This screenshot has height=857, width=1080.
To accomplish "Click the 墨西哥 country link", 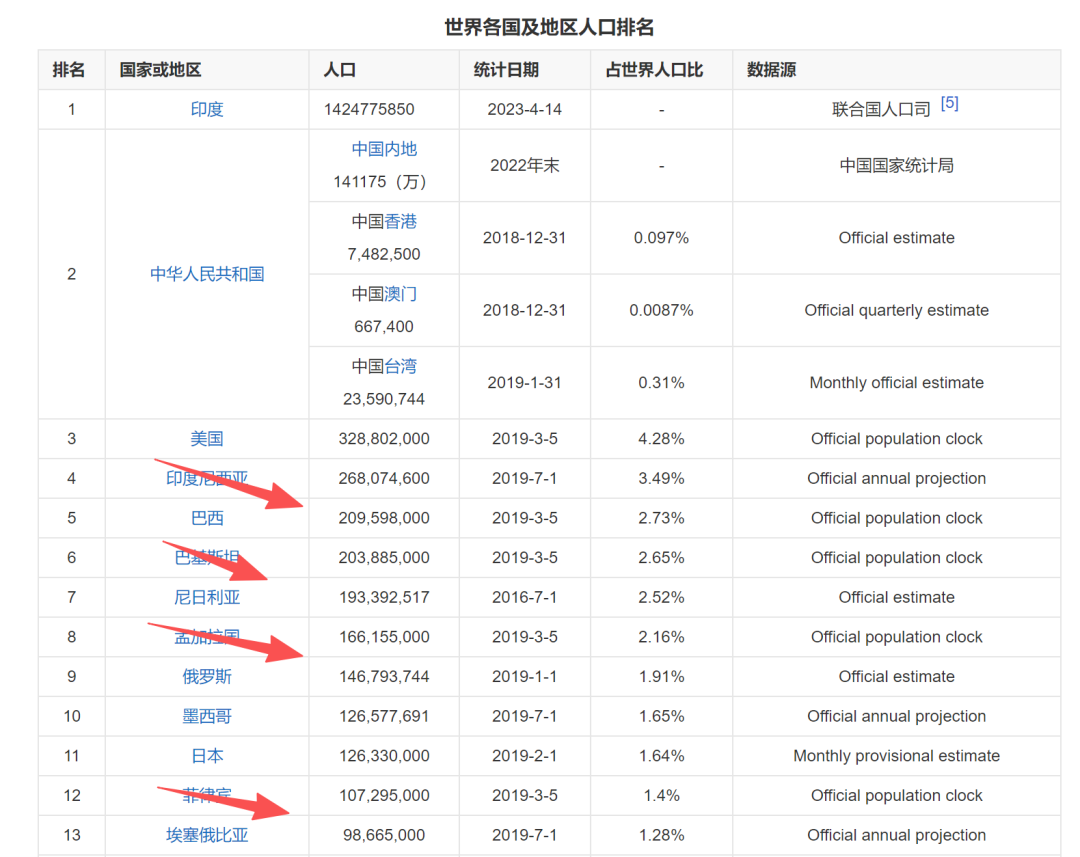I will pos(207,716).
